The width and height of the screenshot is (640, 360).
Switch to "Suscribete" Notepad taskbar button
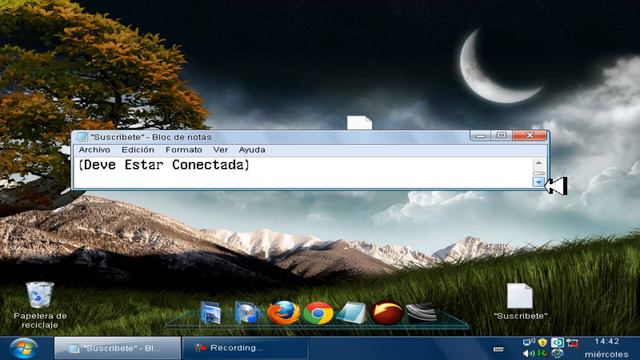118,348
